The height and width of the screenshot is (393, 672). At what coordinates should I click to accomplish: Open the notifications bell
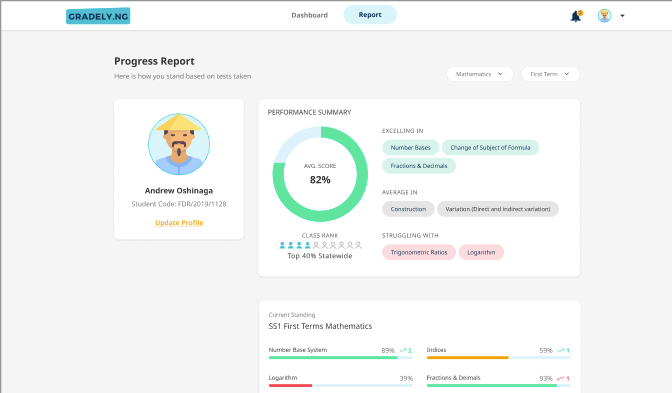[x=576, y=16]
